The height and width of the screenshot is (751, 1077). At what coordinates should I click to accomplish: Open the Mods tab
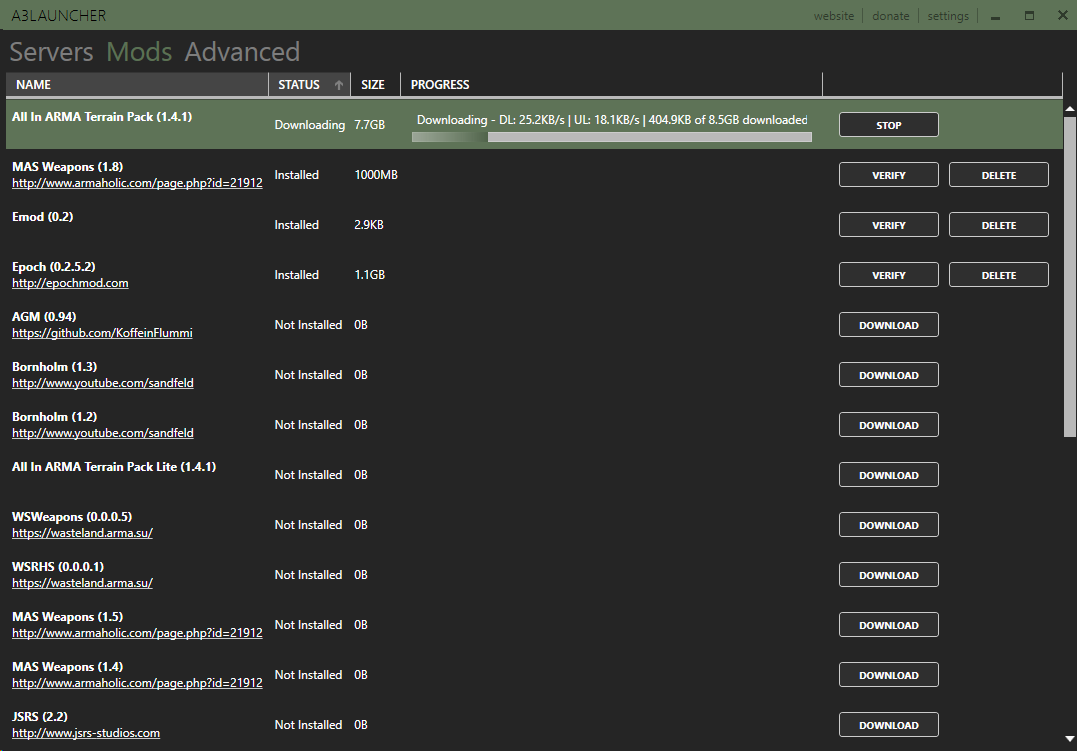point(139,52)
